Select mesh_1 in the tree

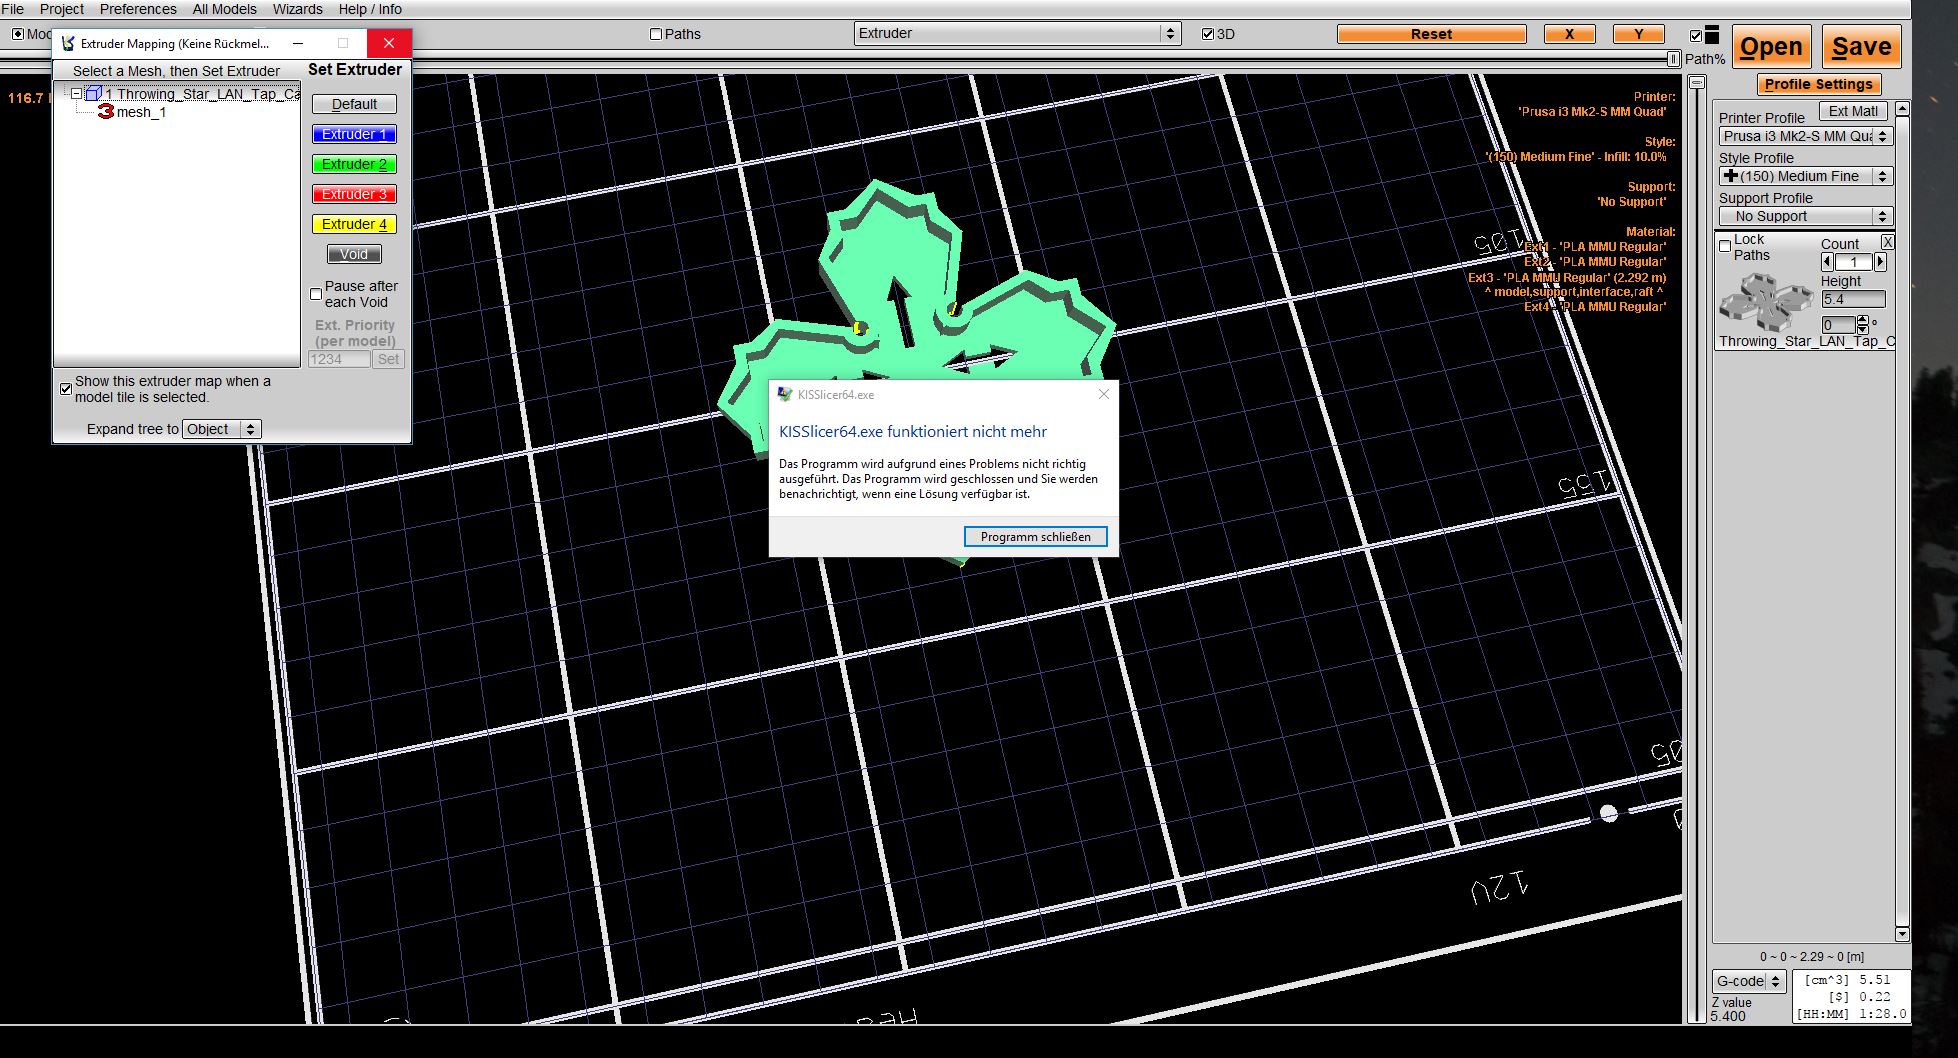(x=141, y=112)
